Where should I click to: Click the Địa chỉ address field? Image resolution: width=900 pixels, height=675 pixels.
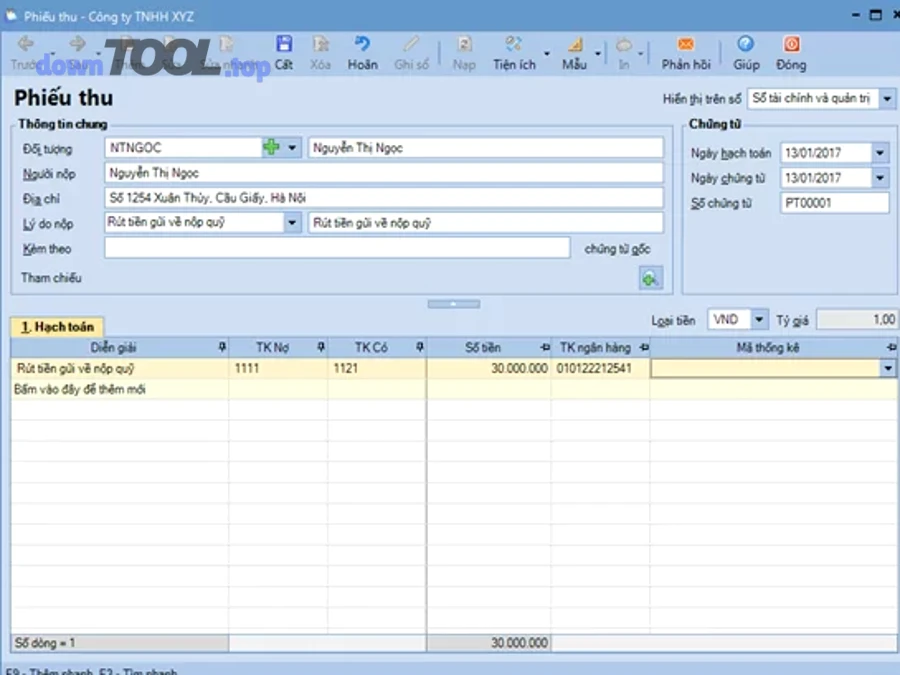[383, 198]
